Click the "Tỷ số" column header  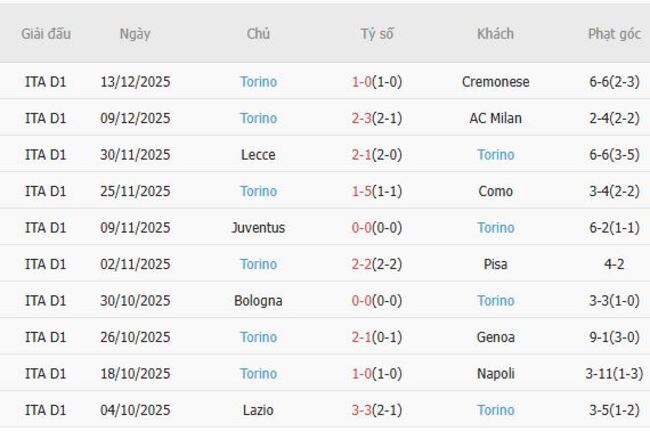click(x=377, y=34)
